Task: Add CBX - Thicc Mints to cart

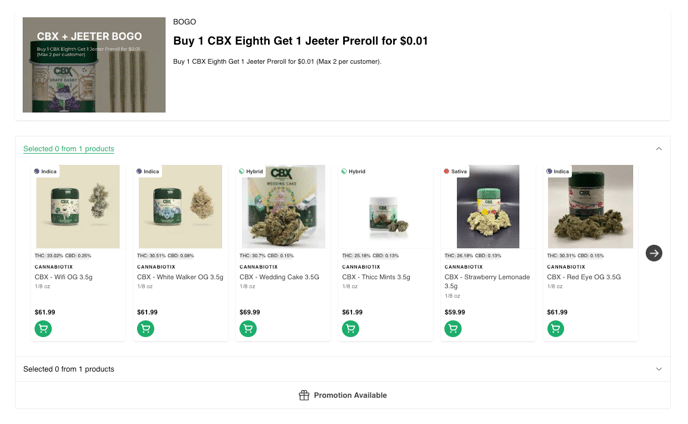Action: [x=351, y=328]
